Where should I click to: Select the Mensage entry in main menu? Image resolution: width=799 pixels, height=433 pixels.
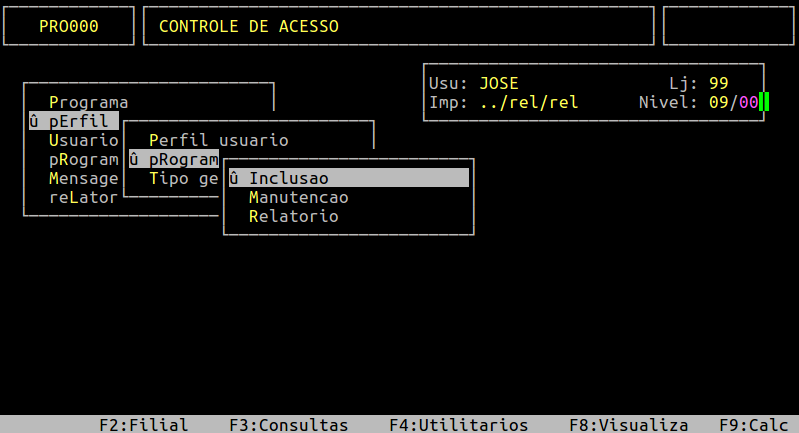(x=83, y=178)
